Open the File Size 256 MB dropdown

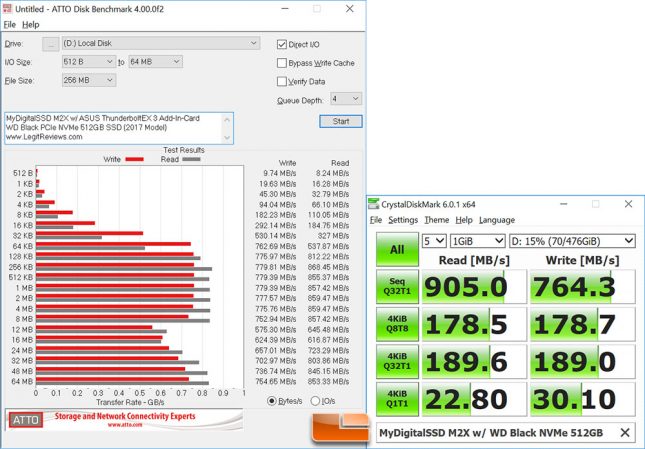coord(88,80)
